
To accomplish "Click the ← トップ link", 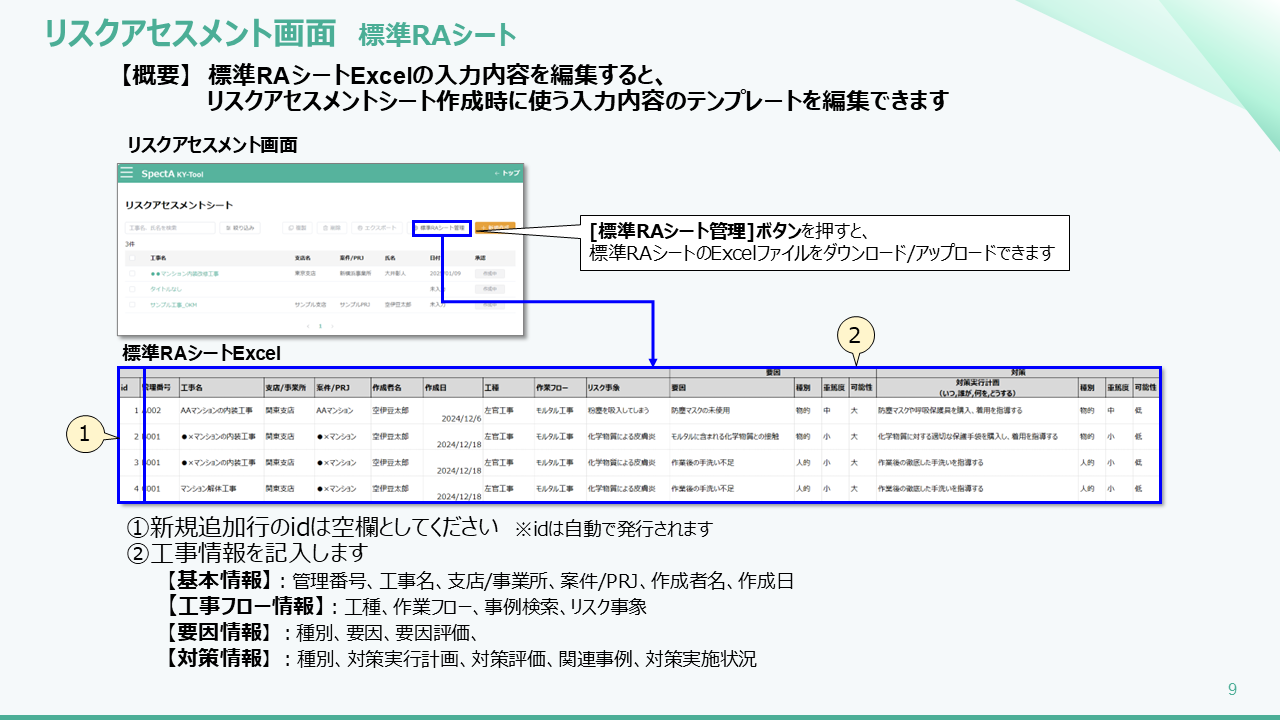I will click(x=507, y=173).
